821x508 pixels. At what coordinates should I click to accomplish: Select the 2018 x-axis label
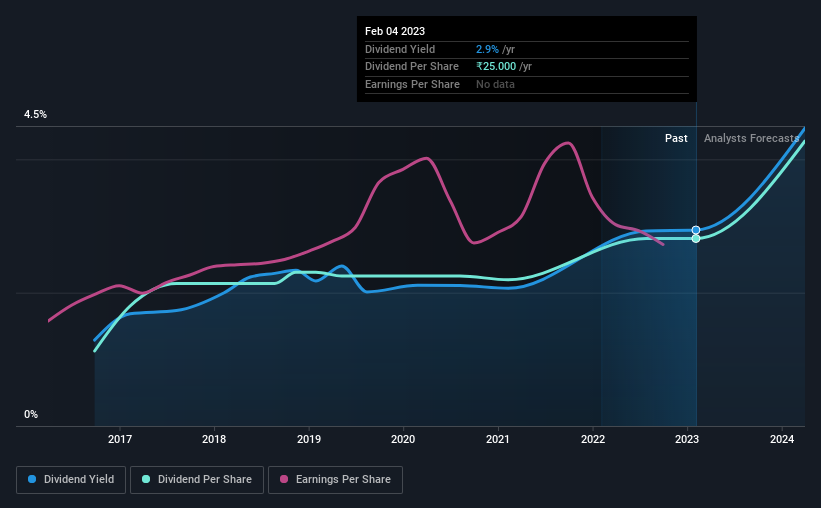pyautogui.click(x=214, y=439)
